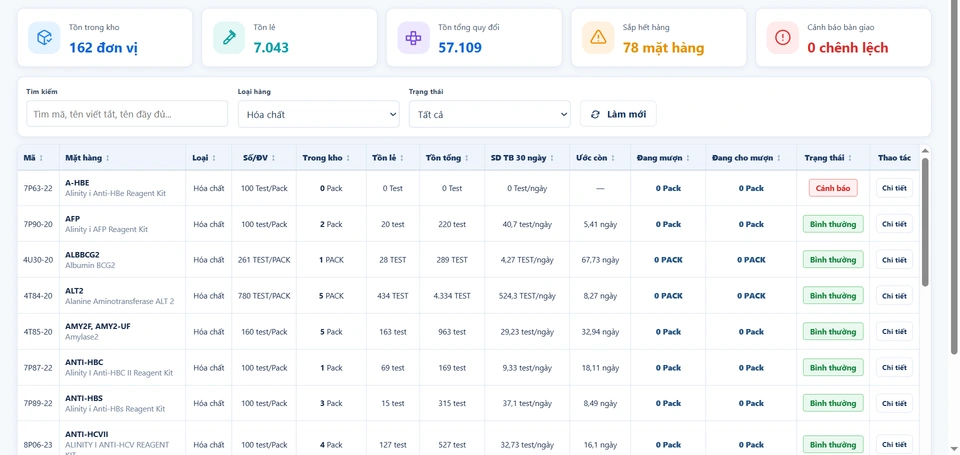Click the Amylase2 description text
Screen dimensions: 960x455
pos(81,337)
